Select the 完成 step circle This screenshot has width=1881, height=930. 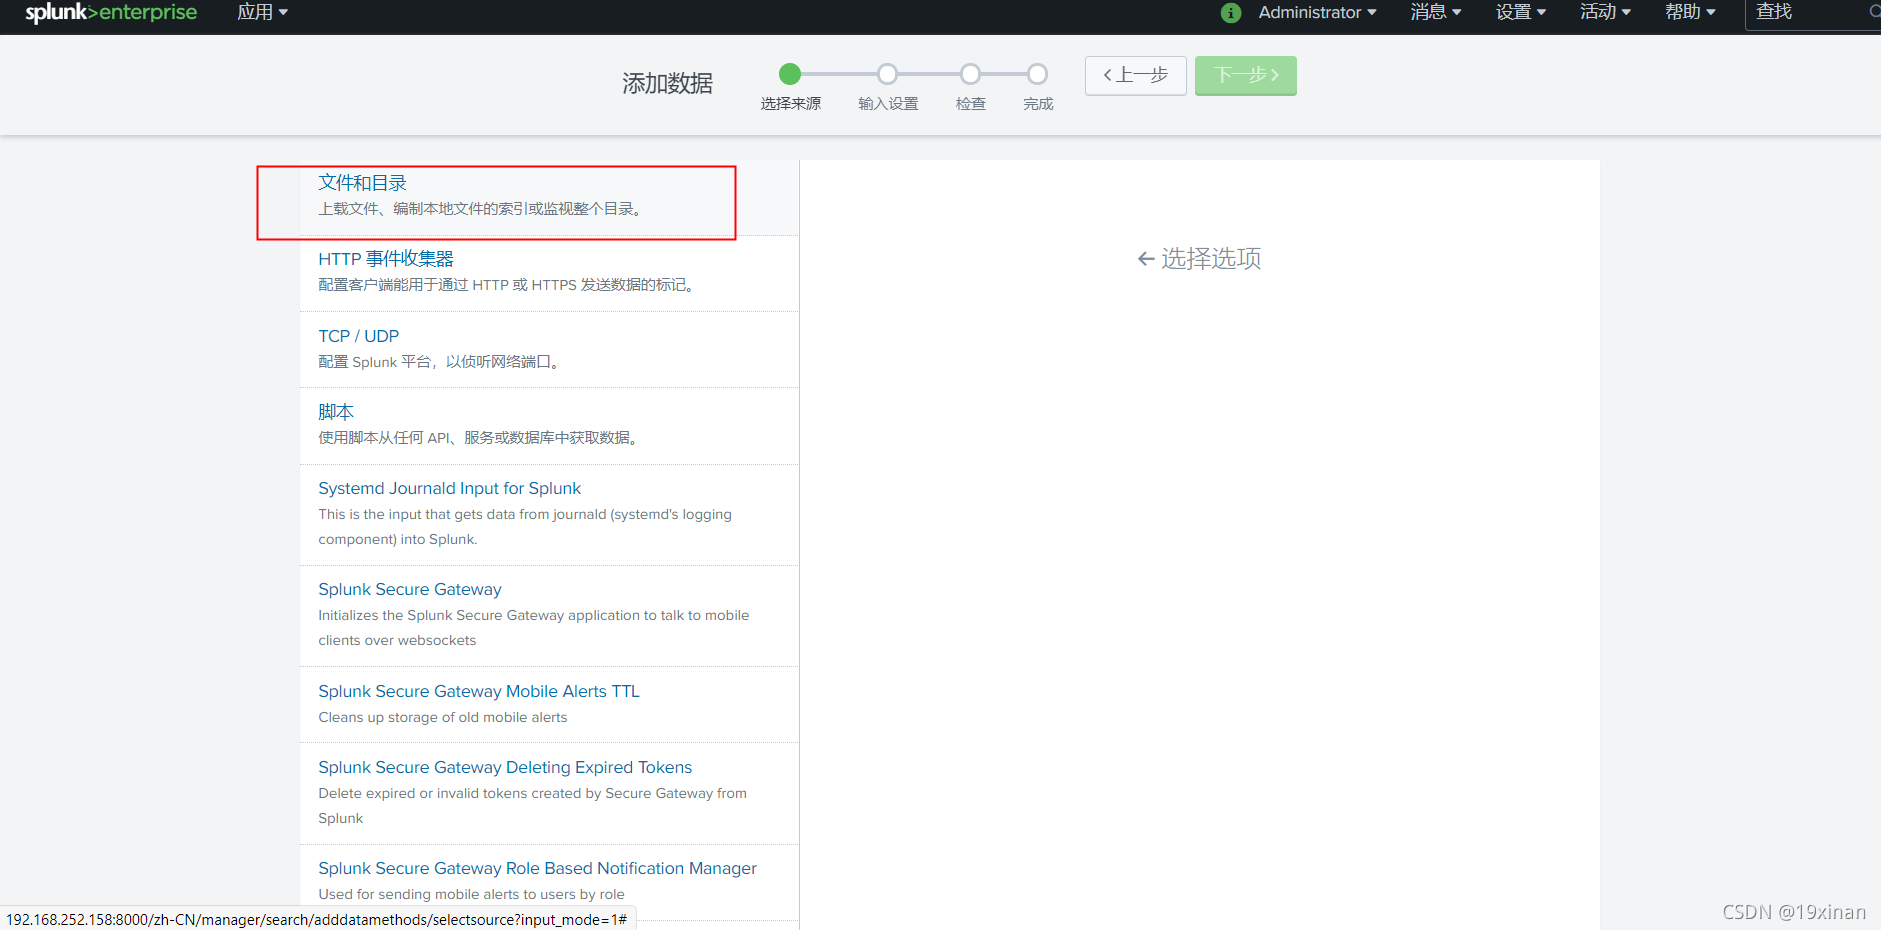tap(1038, 74)
